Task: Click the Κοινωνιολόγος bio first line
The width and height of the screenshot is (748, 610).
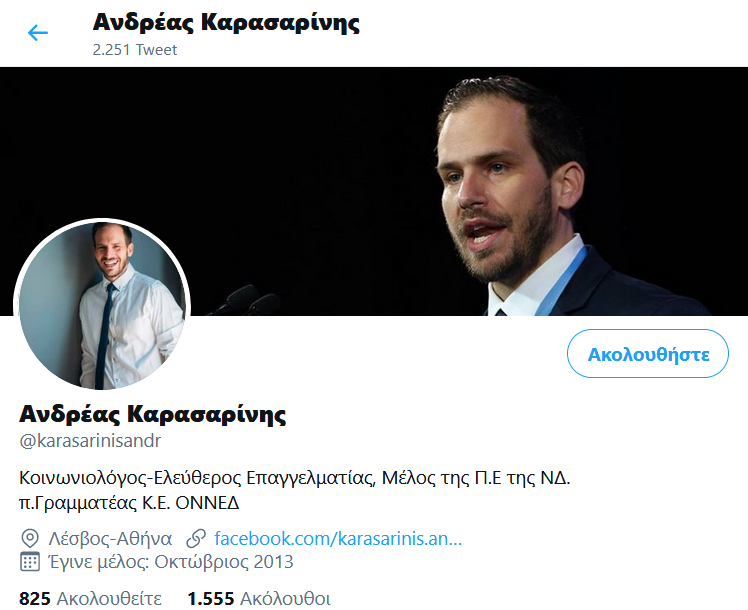Action: [295, 477]
